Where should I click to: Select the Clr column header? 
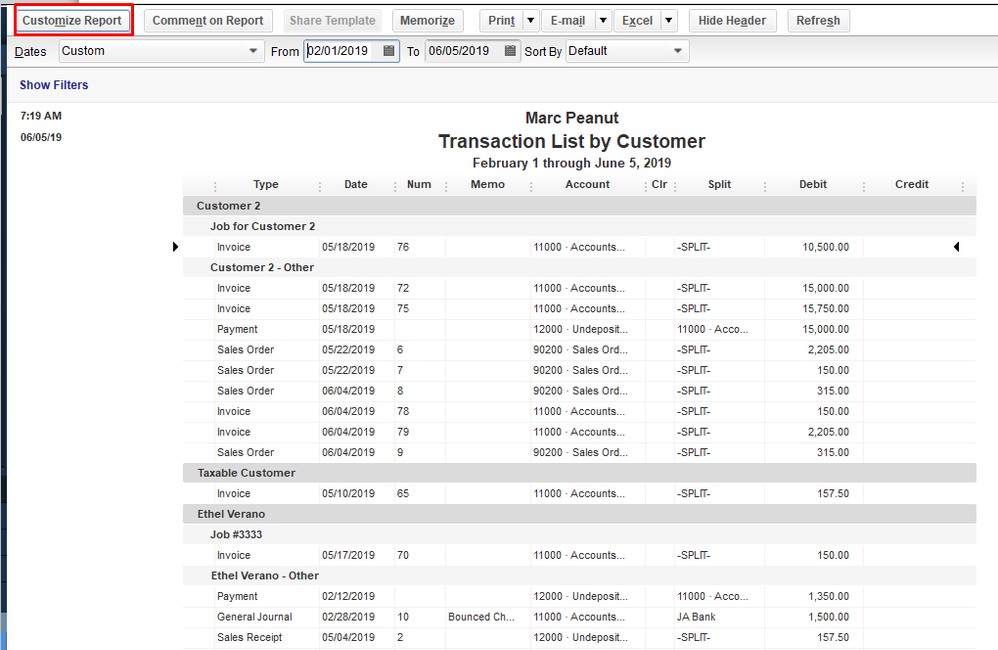click(659, 184)
